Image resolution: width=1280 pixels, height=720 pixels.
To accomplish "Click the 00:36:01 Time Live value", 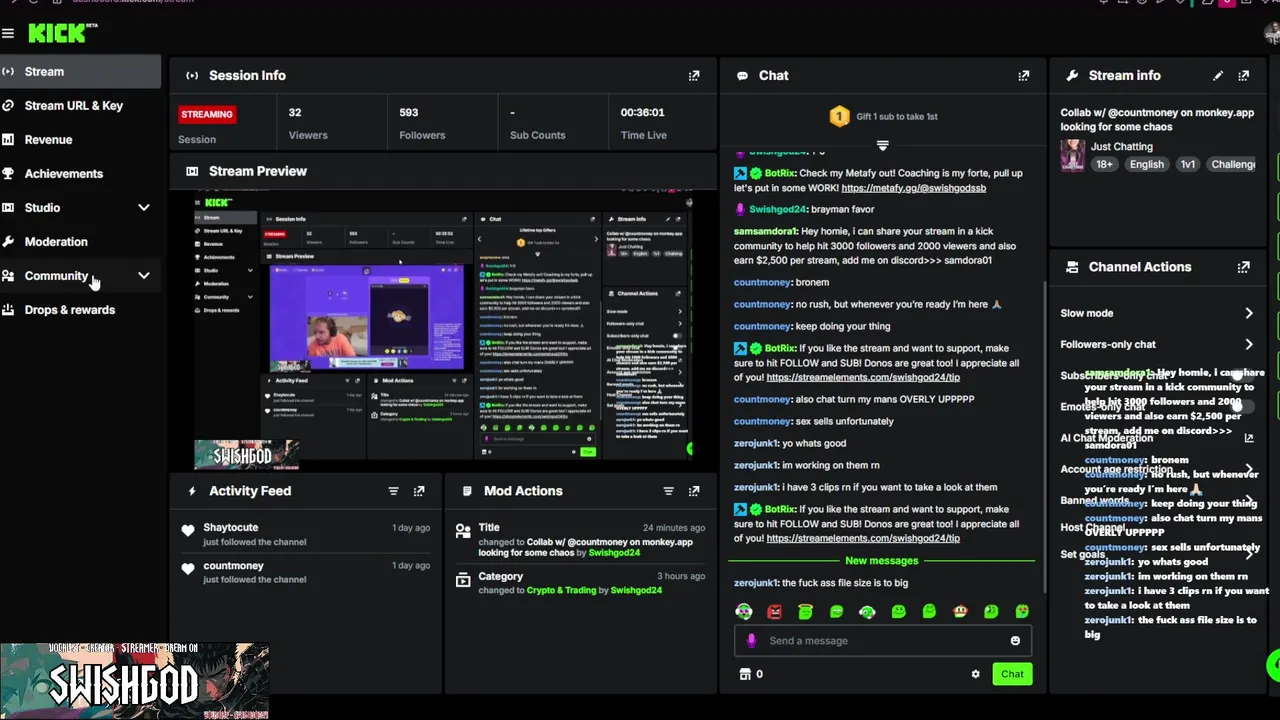I will tap(642, 113).
